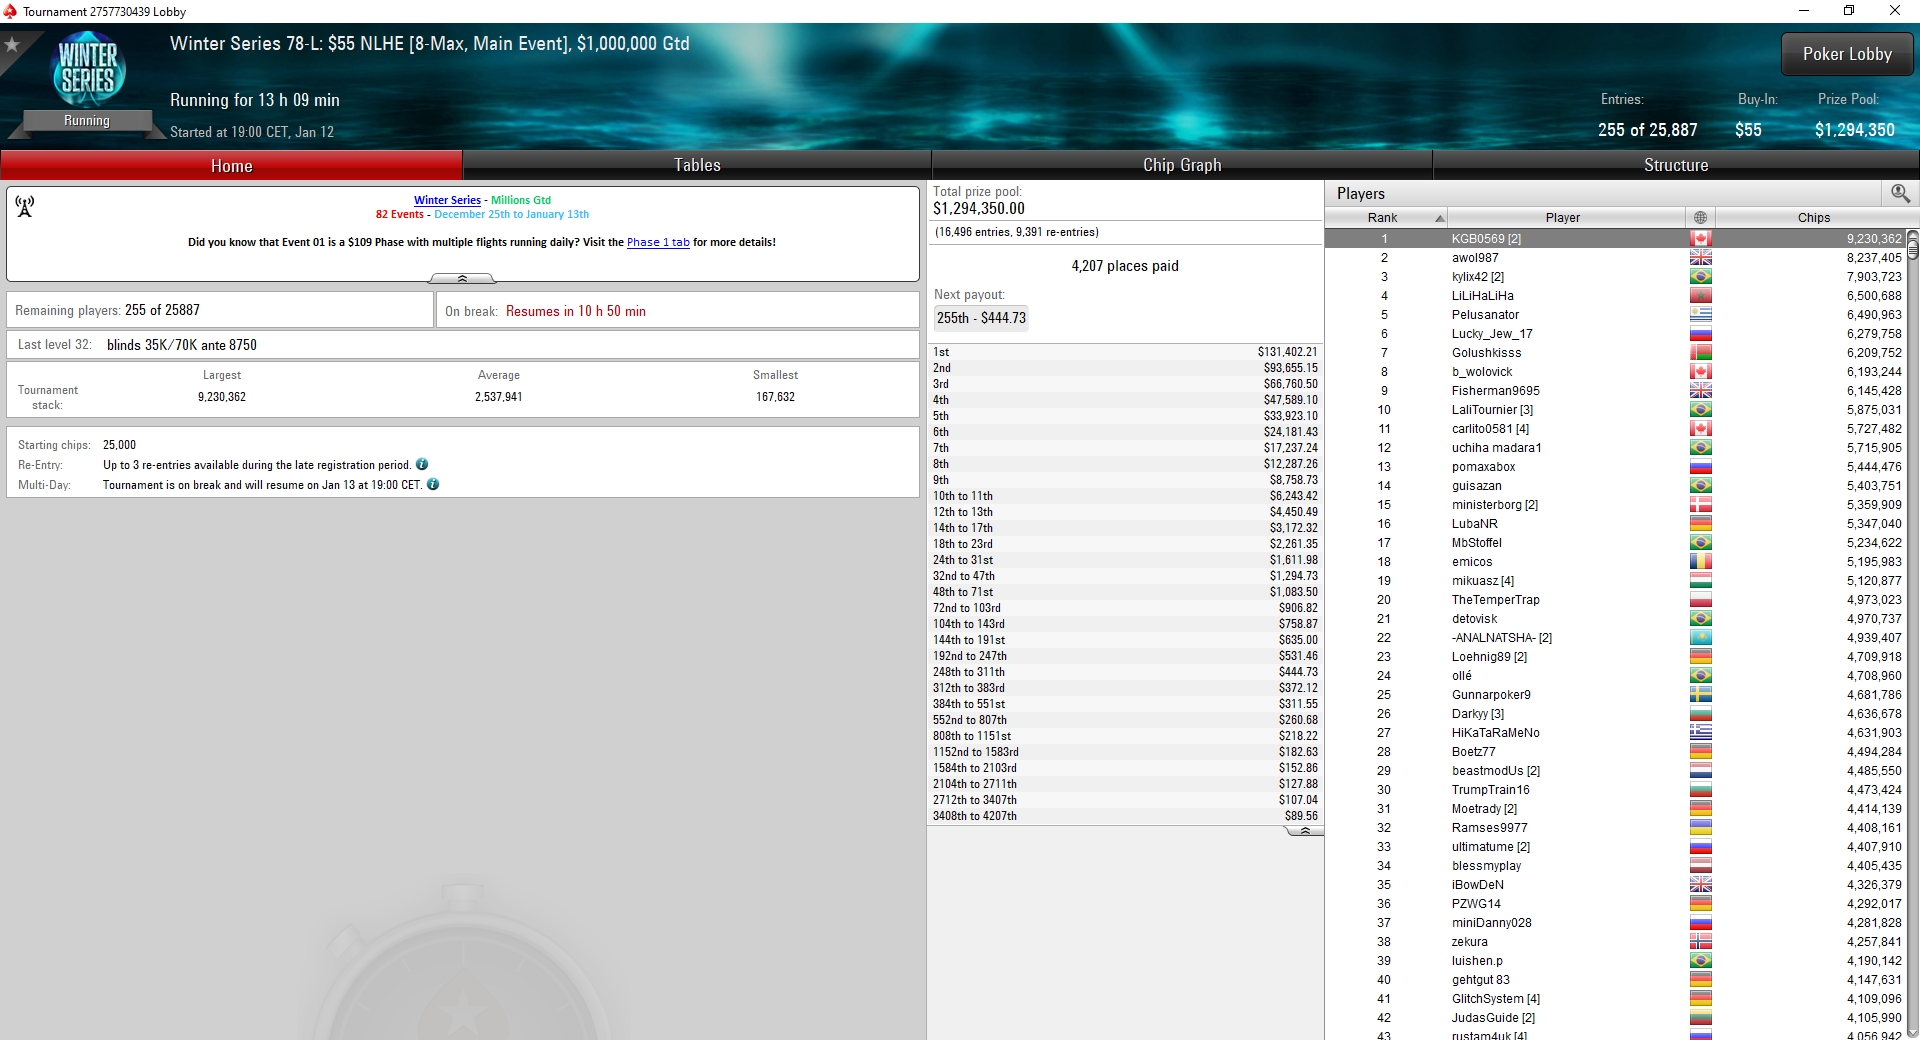
Task: Sort by Chips column header
Action: pyautogui.click(x=1813, y=217)
